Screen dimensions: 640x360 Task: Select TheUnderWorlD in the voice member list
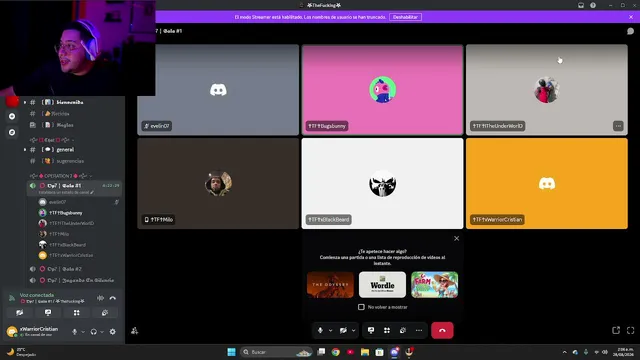[78, 223]
